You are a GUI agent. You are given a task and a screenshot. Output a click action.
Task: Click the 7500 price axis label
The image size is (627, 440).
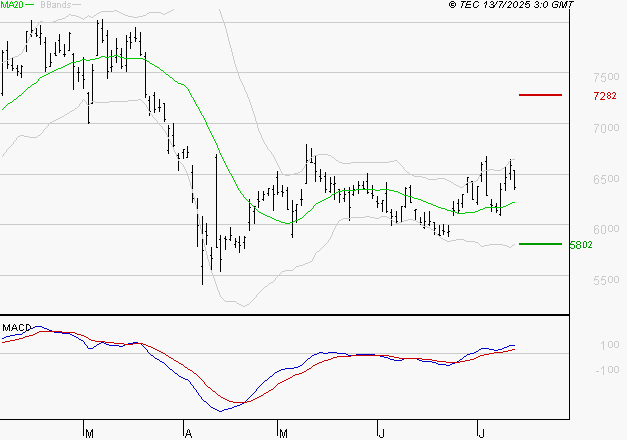point(605,78)
